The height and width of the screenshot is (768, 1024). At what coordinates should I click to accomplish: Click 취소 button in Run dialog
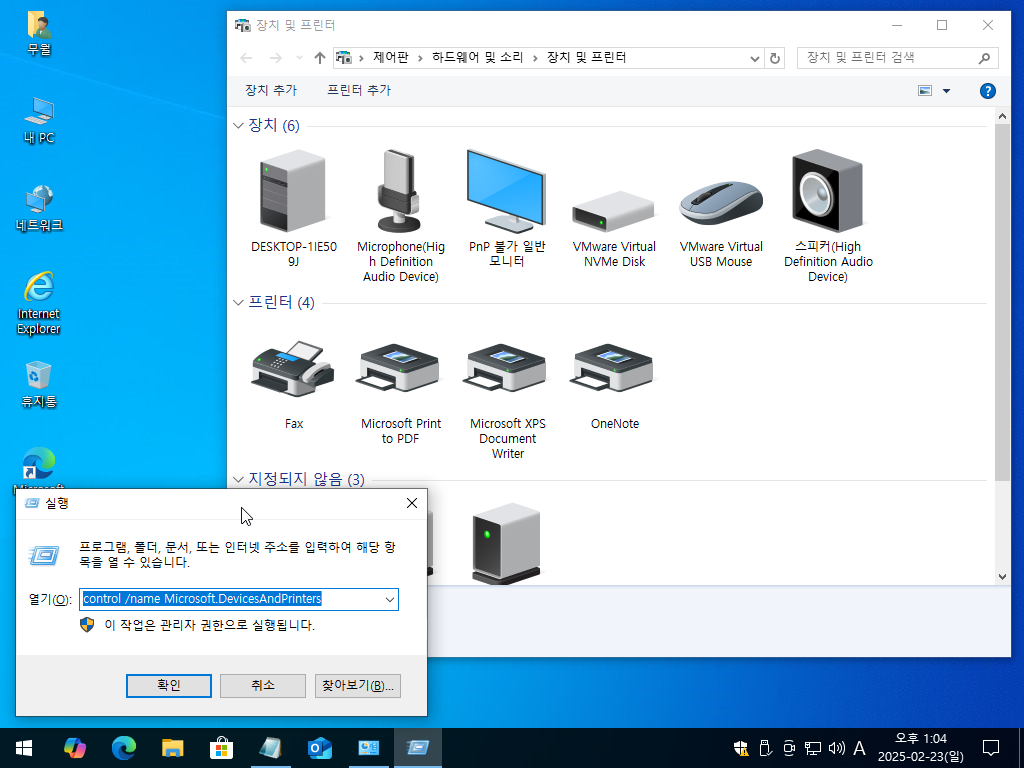pyautogui.click(x=263, y=686)
